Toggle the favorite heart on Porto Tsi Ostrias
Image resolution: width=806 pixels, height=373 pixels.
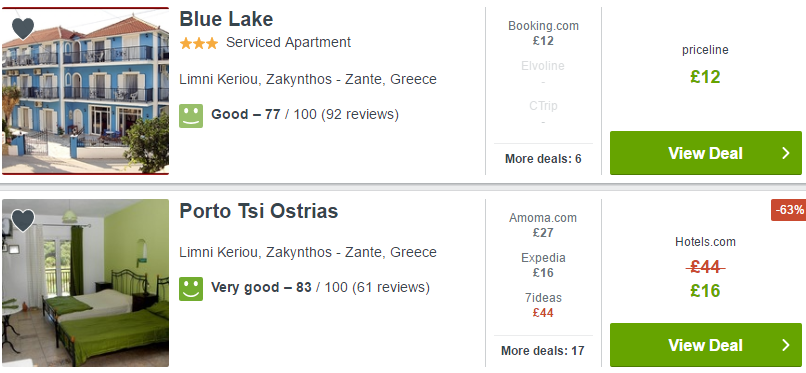23,220
